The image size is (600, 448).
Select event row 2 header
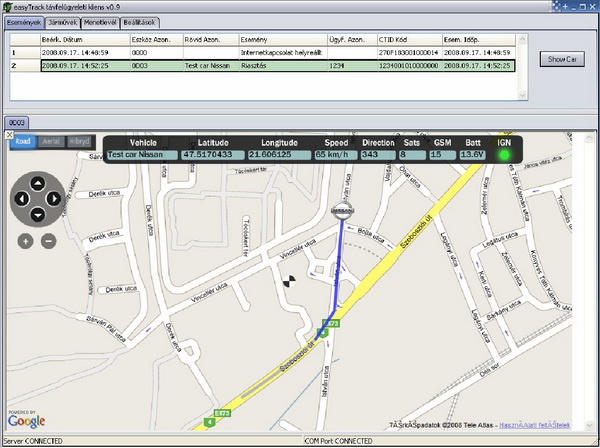click(25, 66)
